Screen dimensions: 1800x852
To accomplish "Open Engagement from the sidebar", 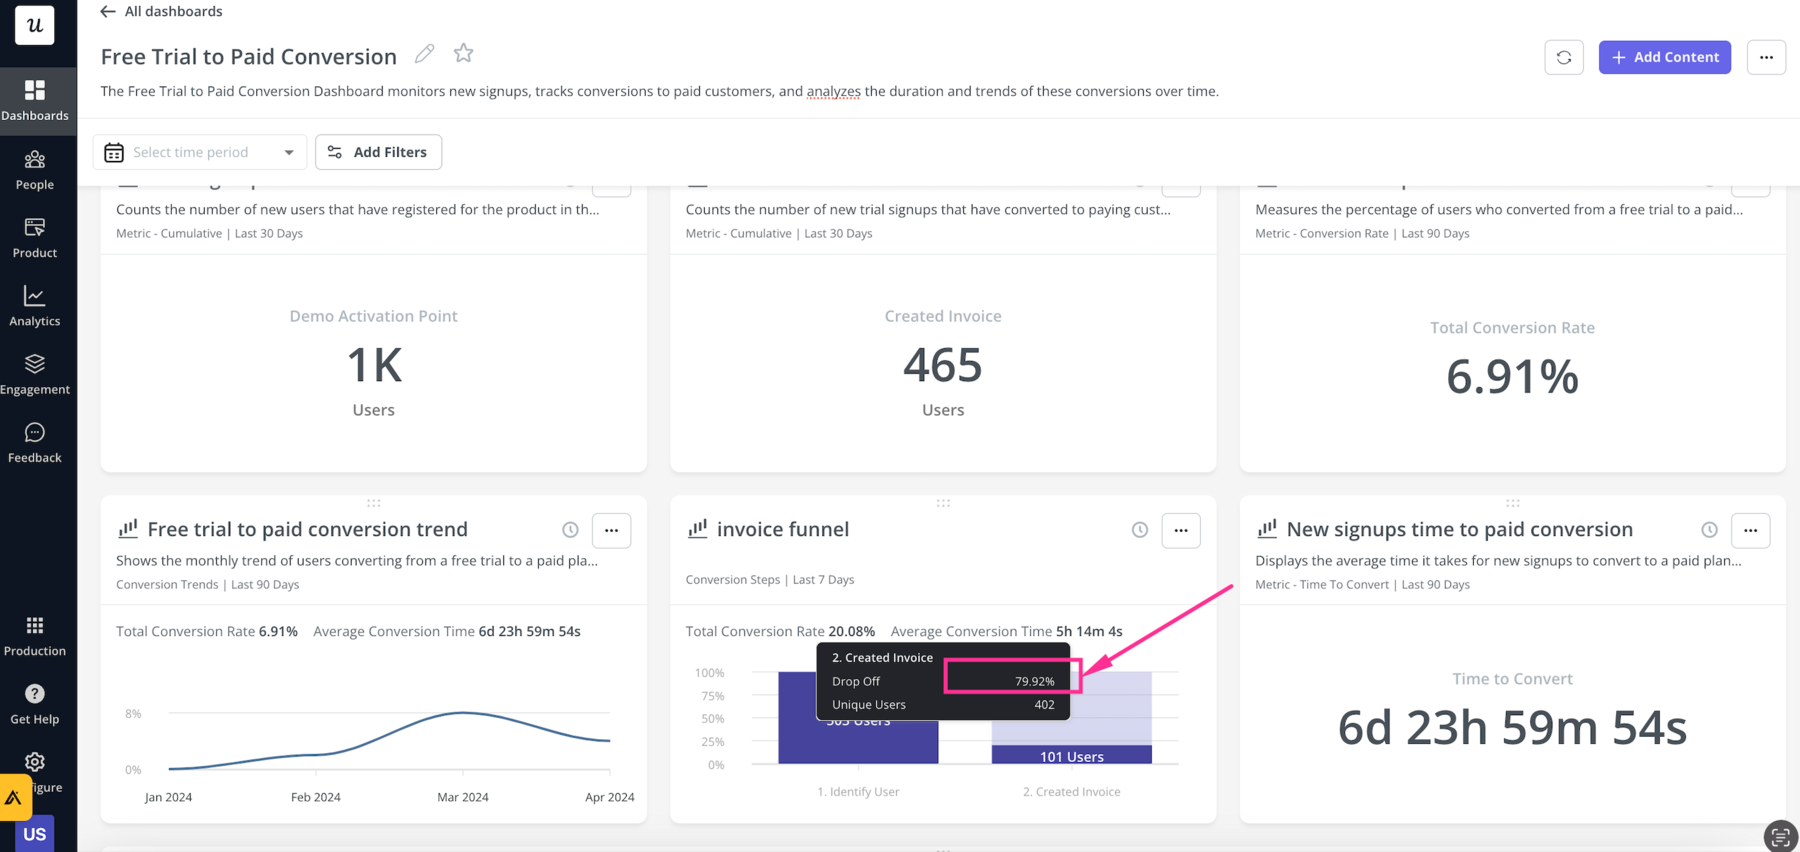I will 35,375.
